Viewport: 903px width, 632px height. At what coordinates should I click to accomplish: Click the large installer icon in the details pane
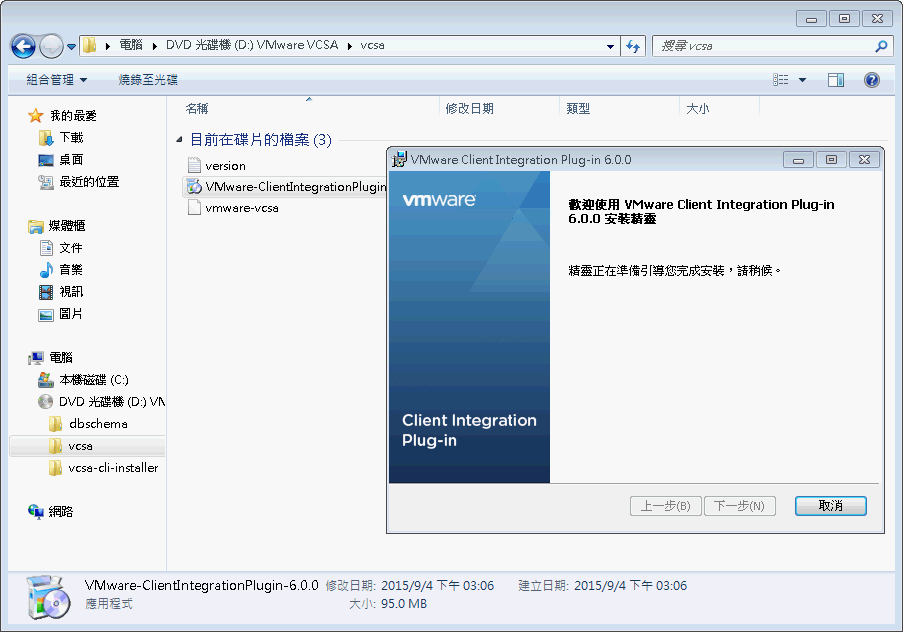click(x=49, y=597)
